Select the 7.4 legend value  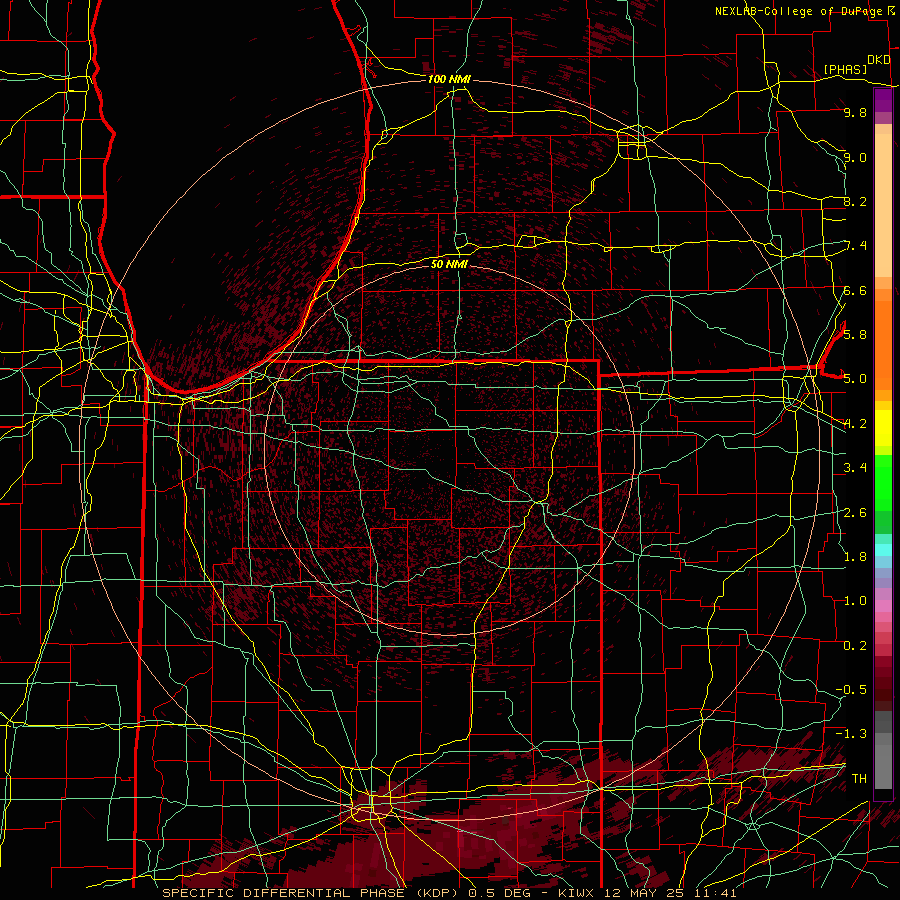click(856, 246)
